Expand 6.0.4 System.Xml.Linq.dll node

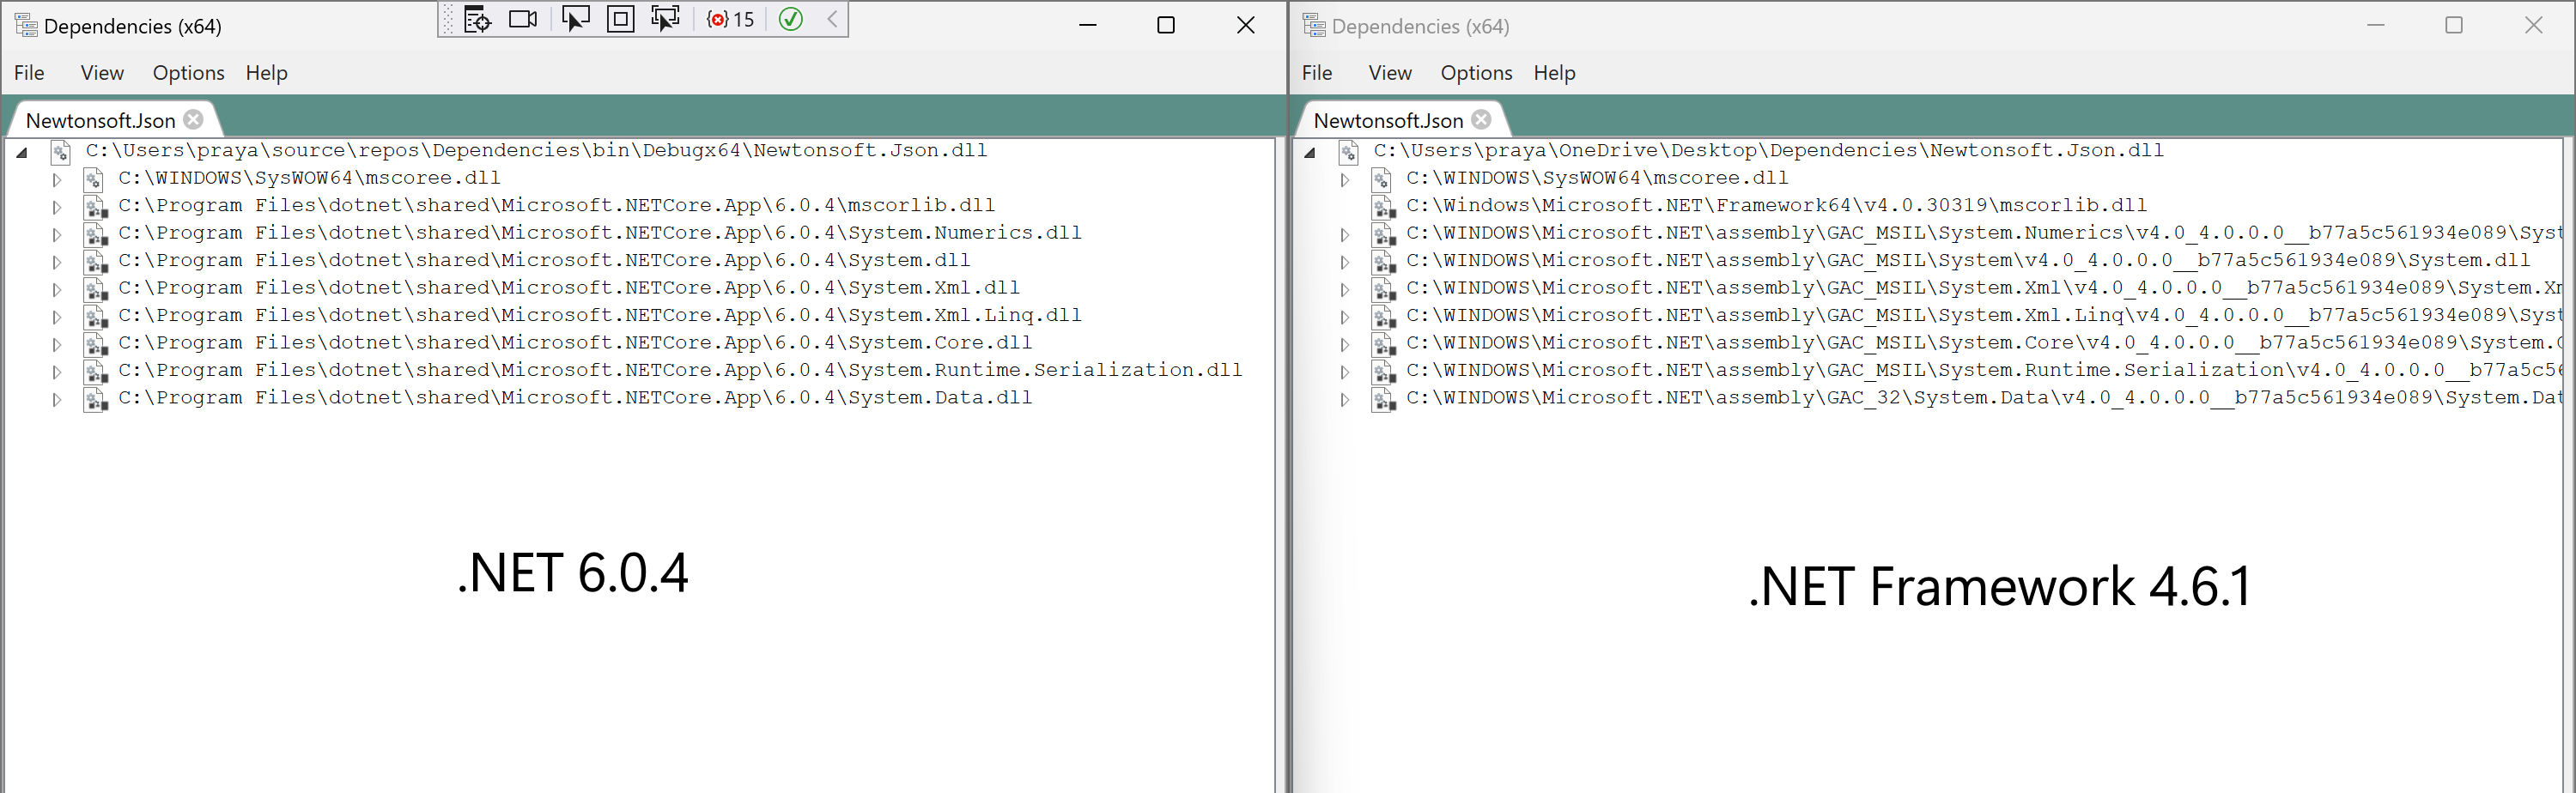tap(57, 318)
